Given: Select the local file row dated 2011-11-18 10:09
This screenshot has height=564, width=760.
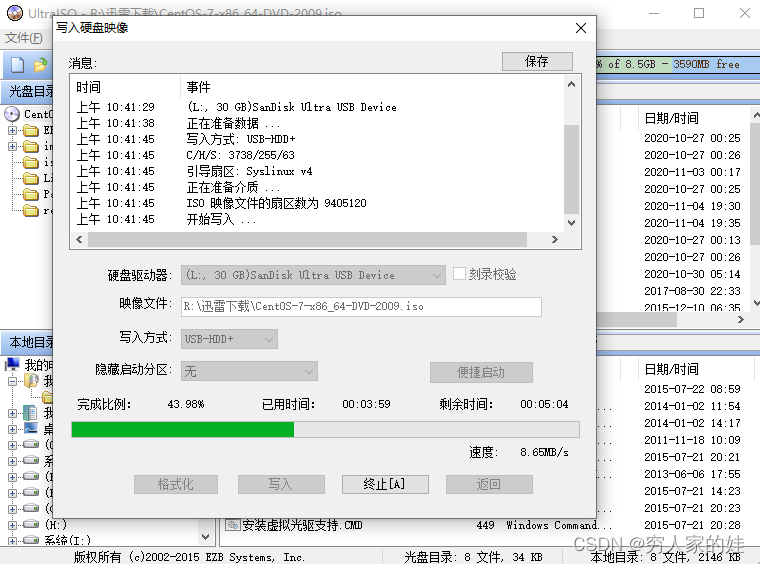Looking at the screenshot, I should tap(692, 440).
